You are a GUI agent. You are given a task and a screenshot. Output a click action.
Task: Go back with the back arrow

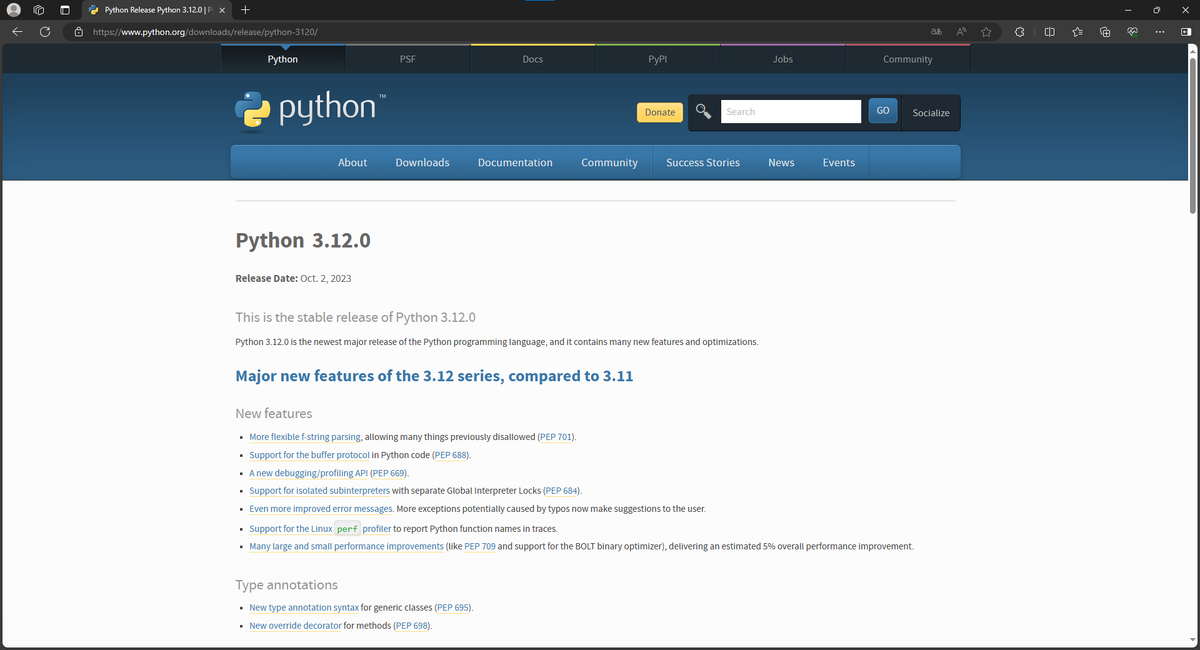click(x=17, y=32)
